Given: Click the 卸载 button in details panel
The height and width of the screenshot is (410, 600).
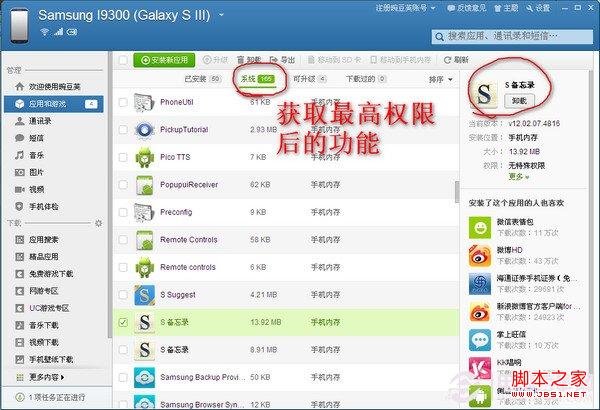Looking at the screenshot, I should [519, 101].
